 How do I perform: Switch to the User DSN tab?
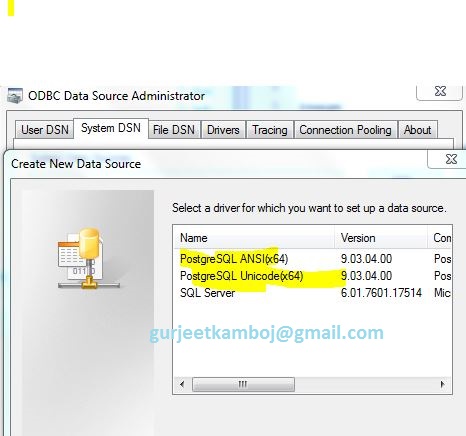45,130
